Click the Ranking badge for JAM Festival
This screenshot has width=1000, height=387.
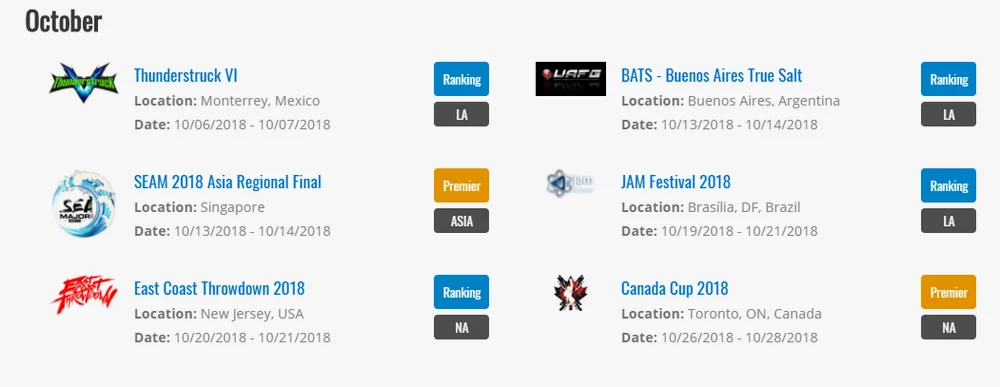(x=948, y=186)
